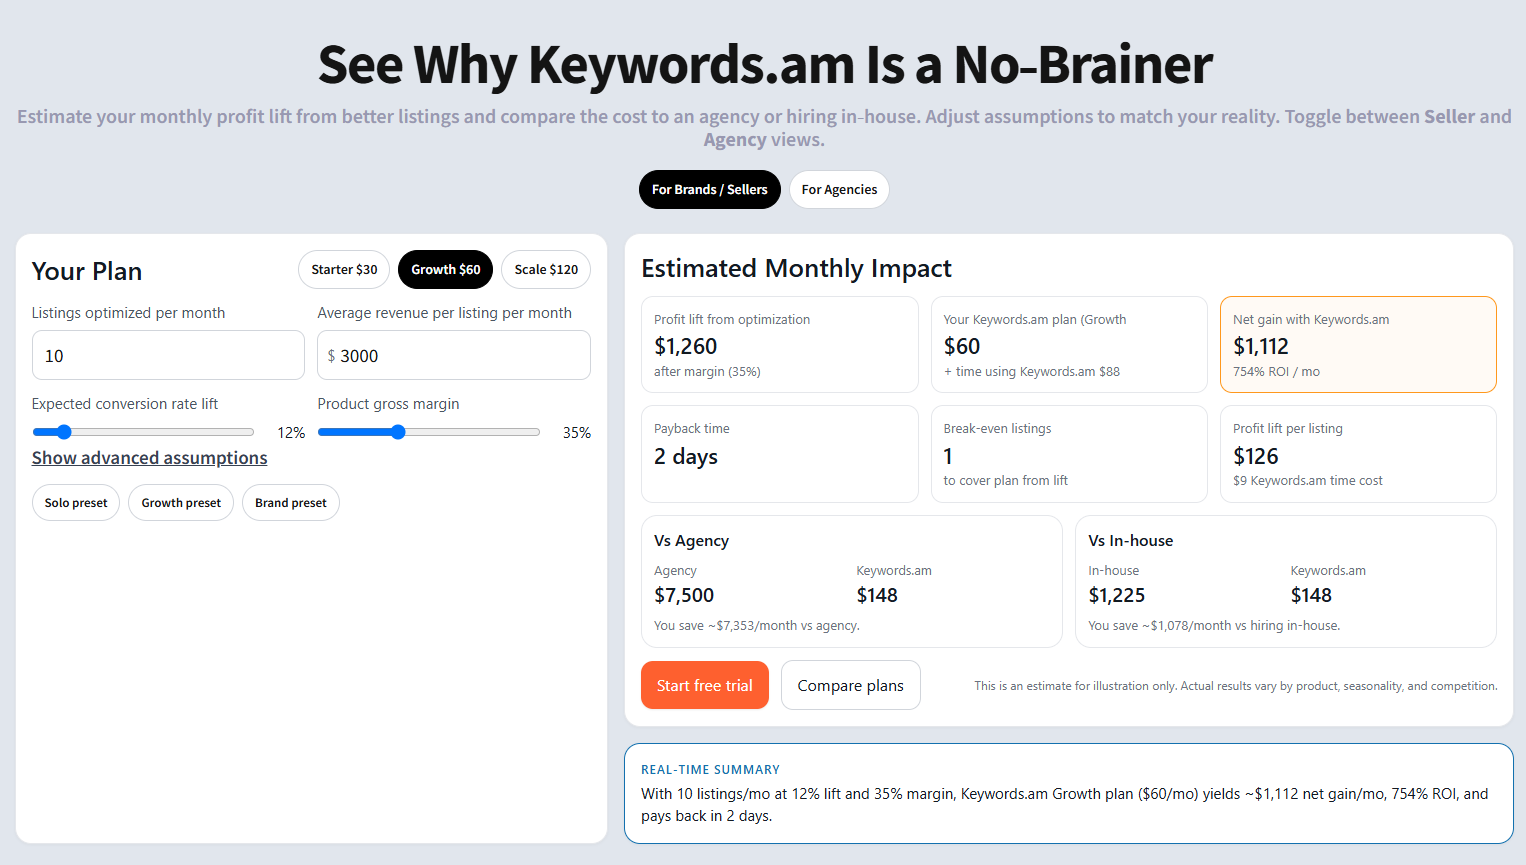Image resolution: width=1526 pixels, height=865 pixels.
Task: Click the Vs In-house comparison card
Action: 1285,582
